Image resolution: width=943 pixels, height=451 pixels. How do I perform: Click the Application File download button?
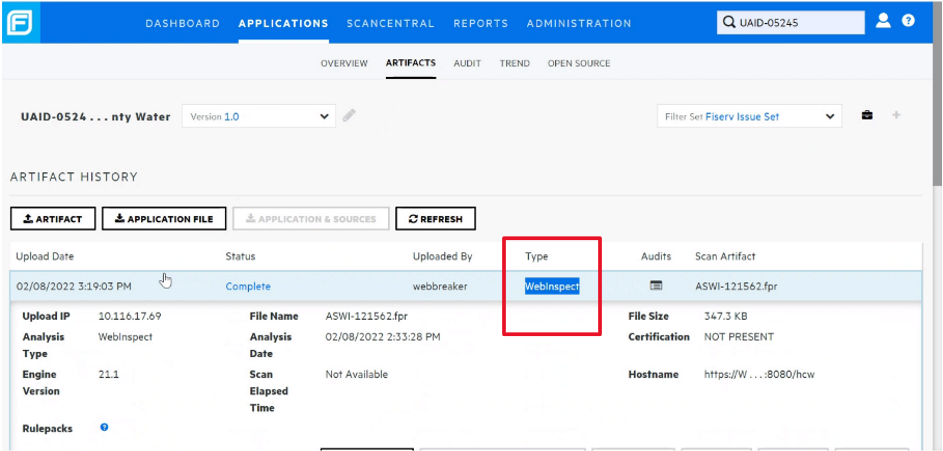[x=164, y=219]
